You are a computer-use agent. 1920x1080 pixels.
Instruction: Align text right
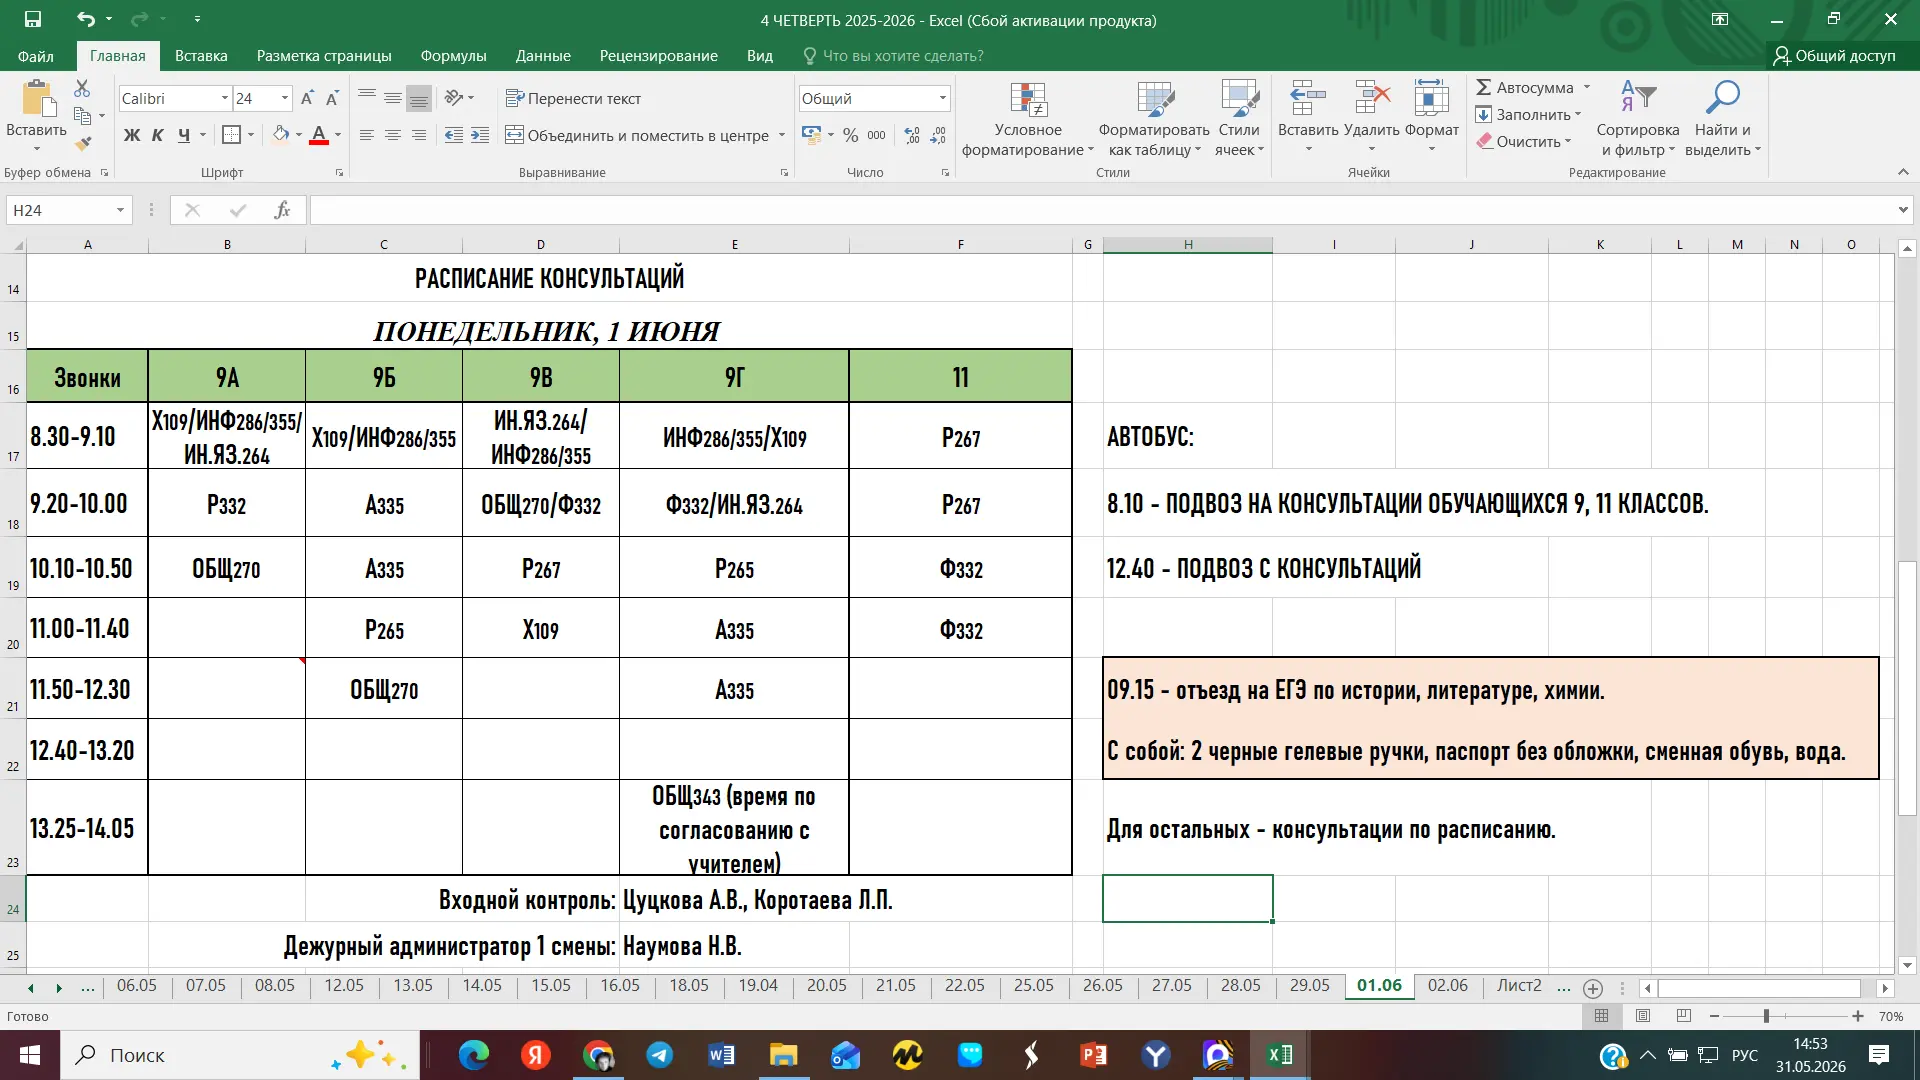pos(419,135)
